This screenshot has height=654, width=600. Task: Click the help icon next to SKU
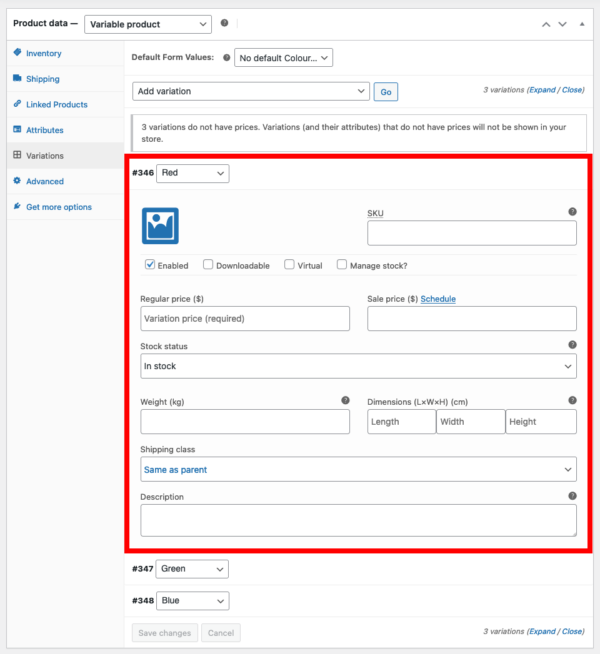click(x=572, y=212)
